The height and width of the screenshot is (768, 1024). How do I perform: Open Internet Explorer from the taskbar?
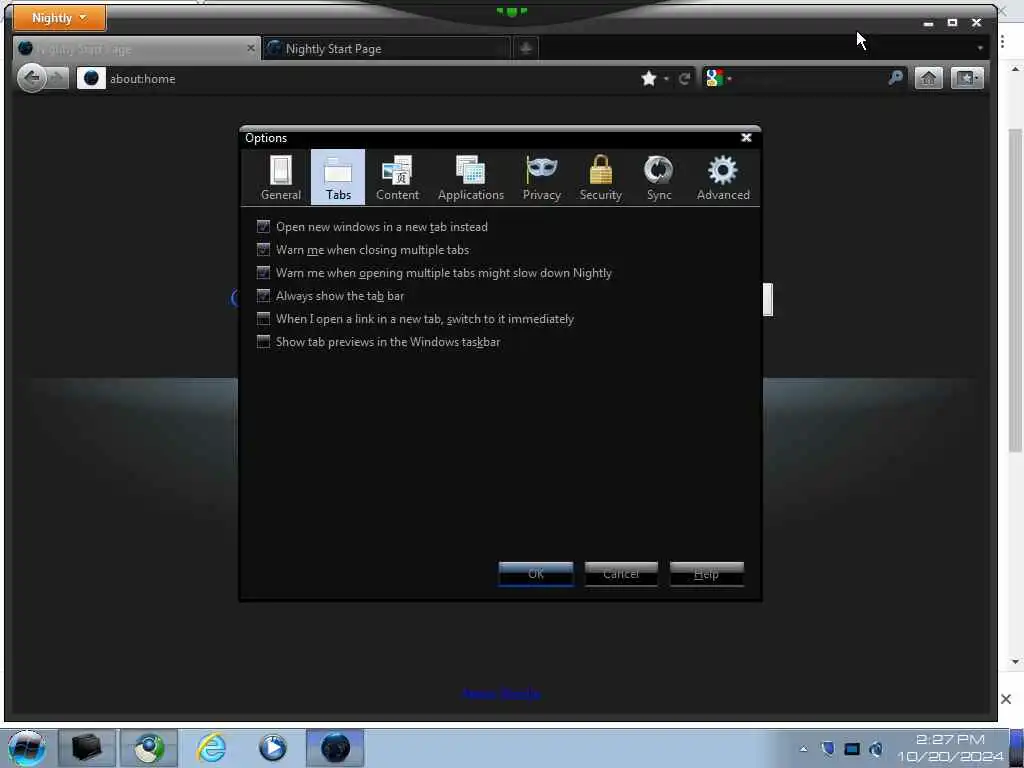pos(212,748)
